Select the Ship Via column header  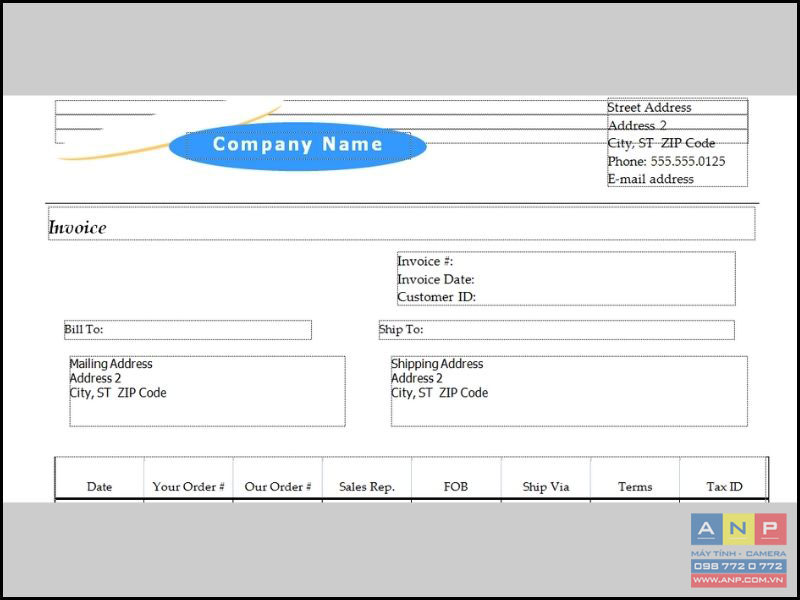(545, 487)
